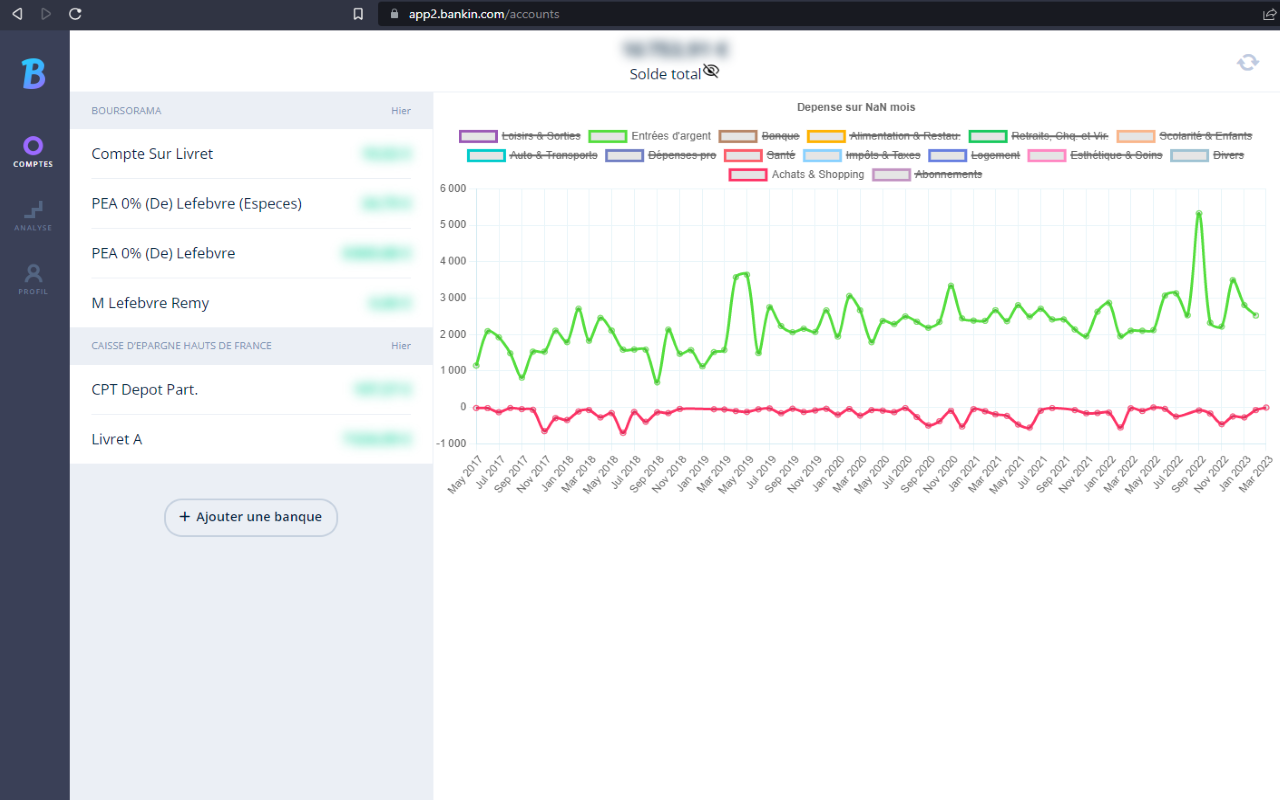
Task: Click the Ajouter une banque button
Action: pos(251,517)
